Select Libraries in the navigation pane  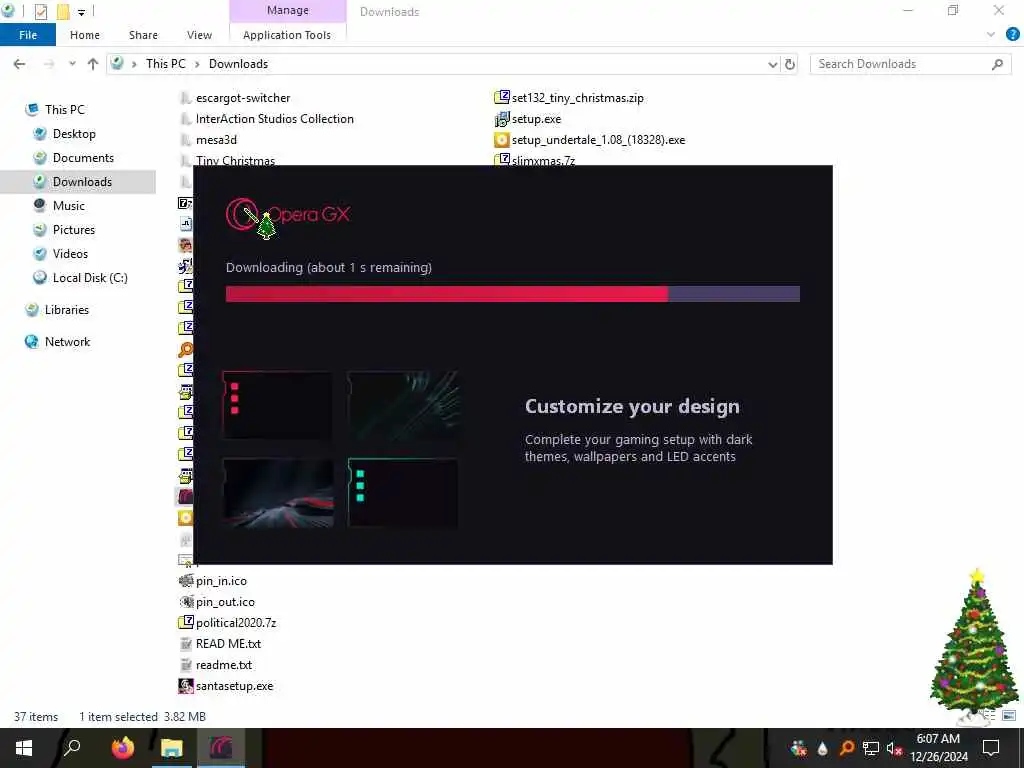pos(67,310)
